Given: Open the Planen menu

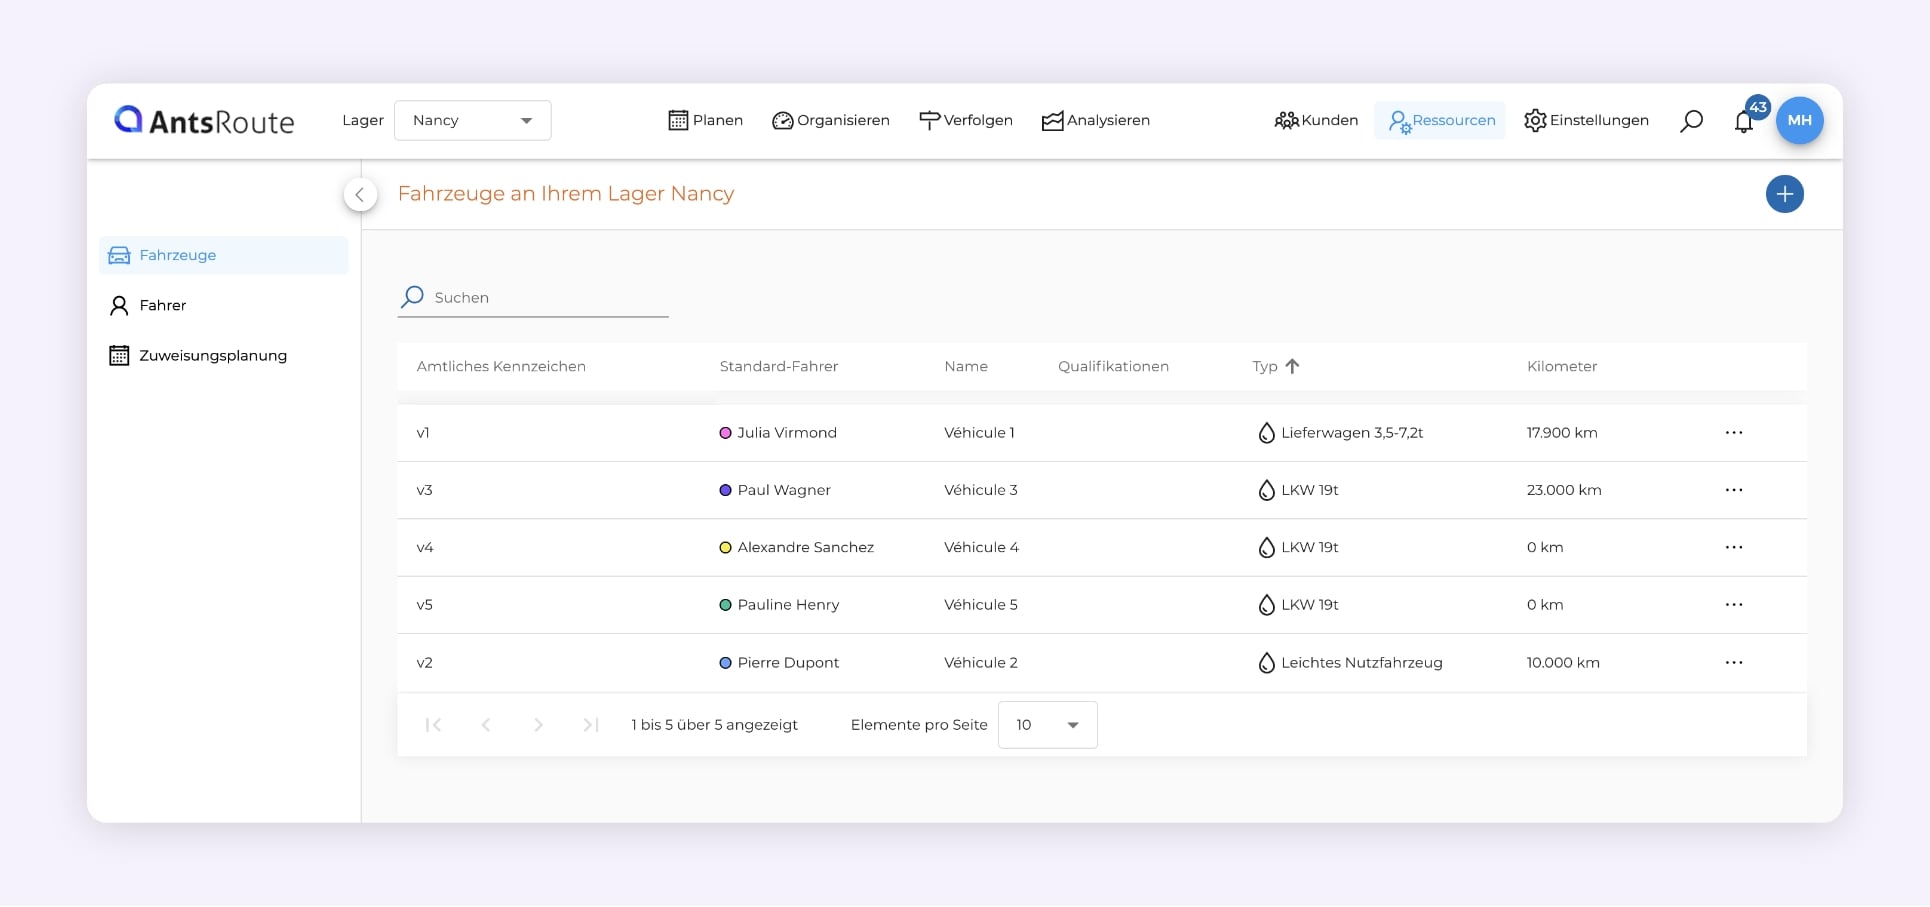Looking at the screenshot, I should [x=705, y=121].
